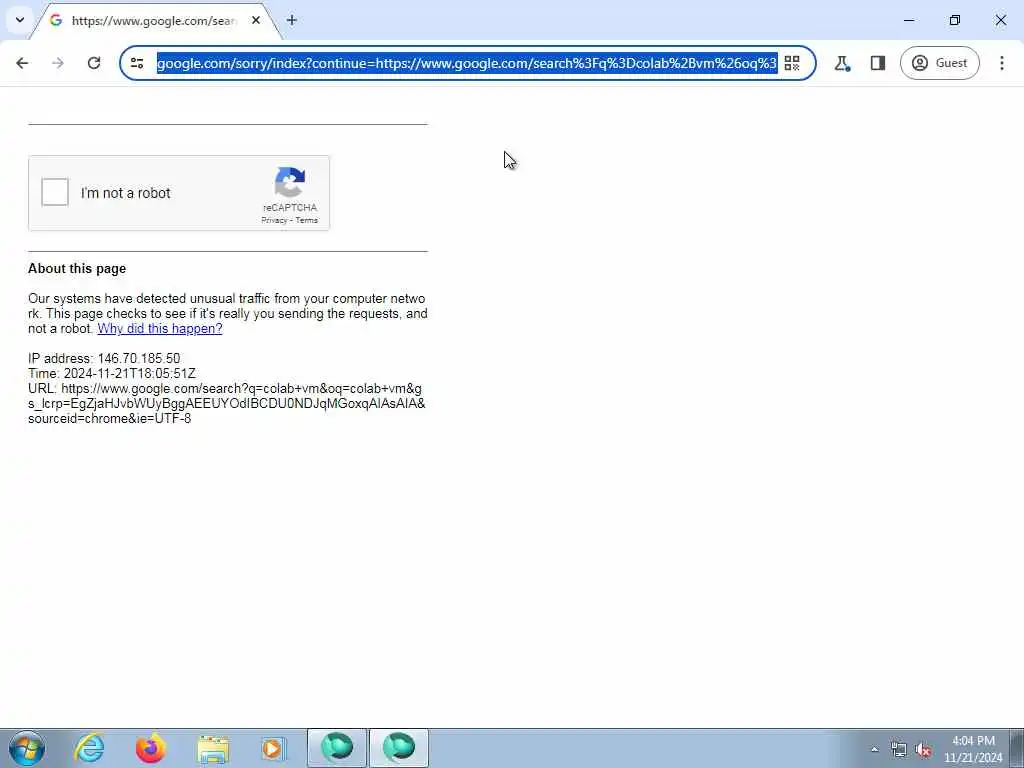1024x768 pixels.
Task: Restore down the Chrome window
Action: (955, 20)
